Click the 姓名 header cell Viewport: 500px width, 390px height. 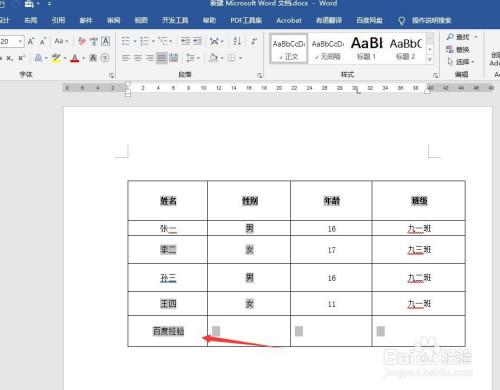tap(168, 201)
